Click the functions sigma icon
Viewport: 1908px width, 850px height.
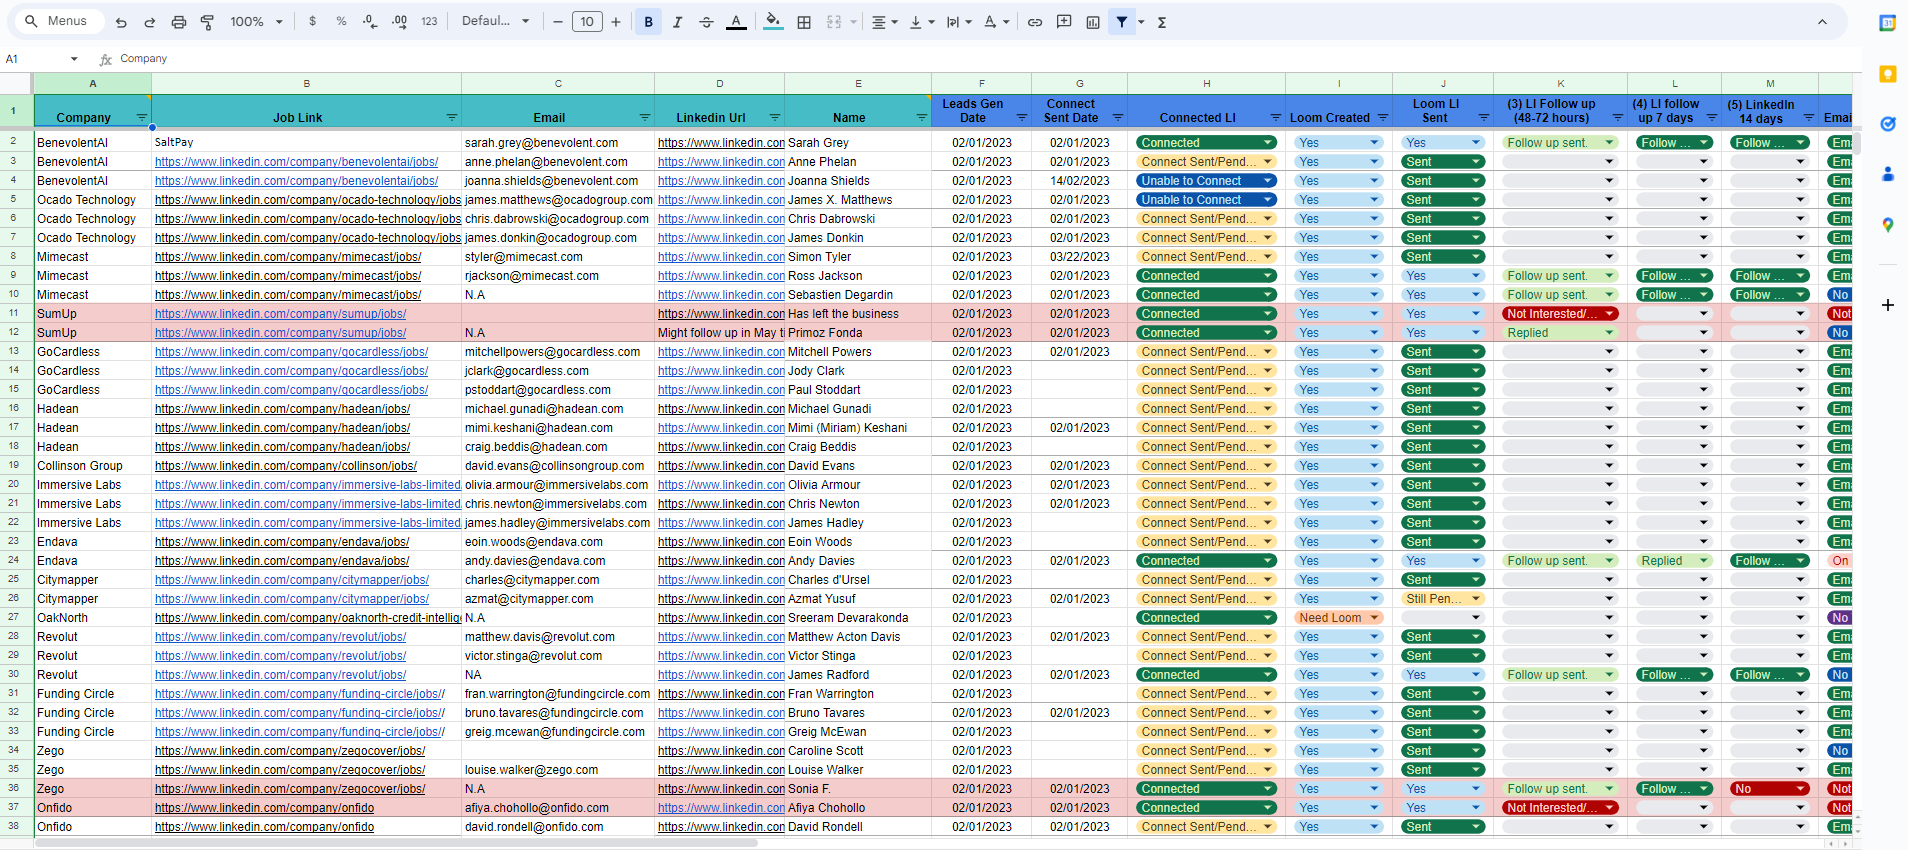tap(1162, 22)
